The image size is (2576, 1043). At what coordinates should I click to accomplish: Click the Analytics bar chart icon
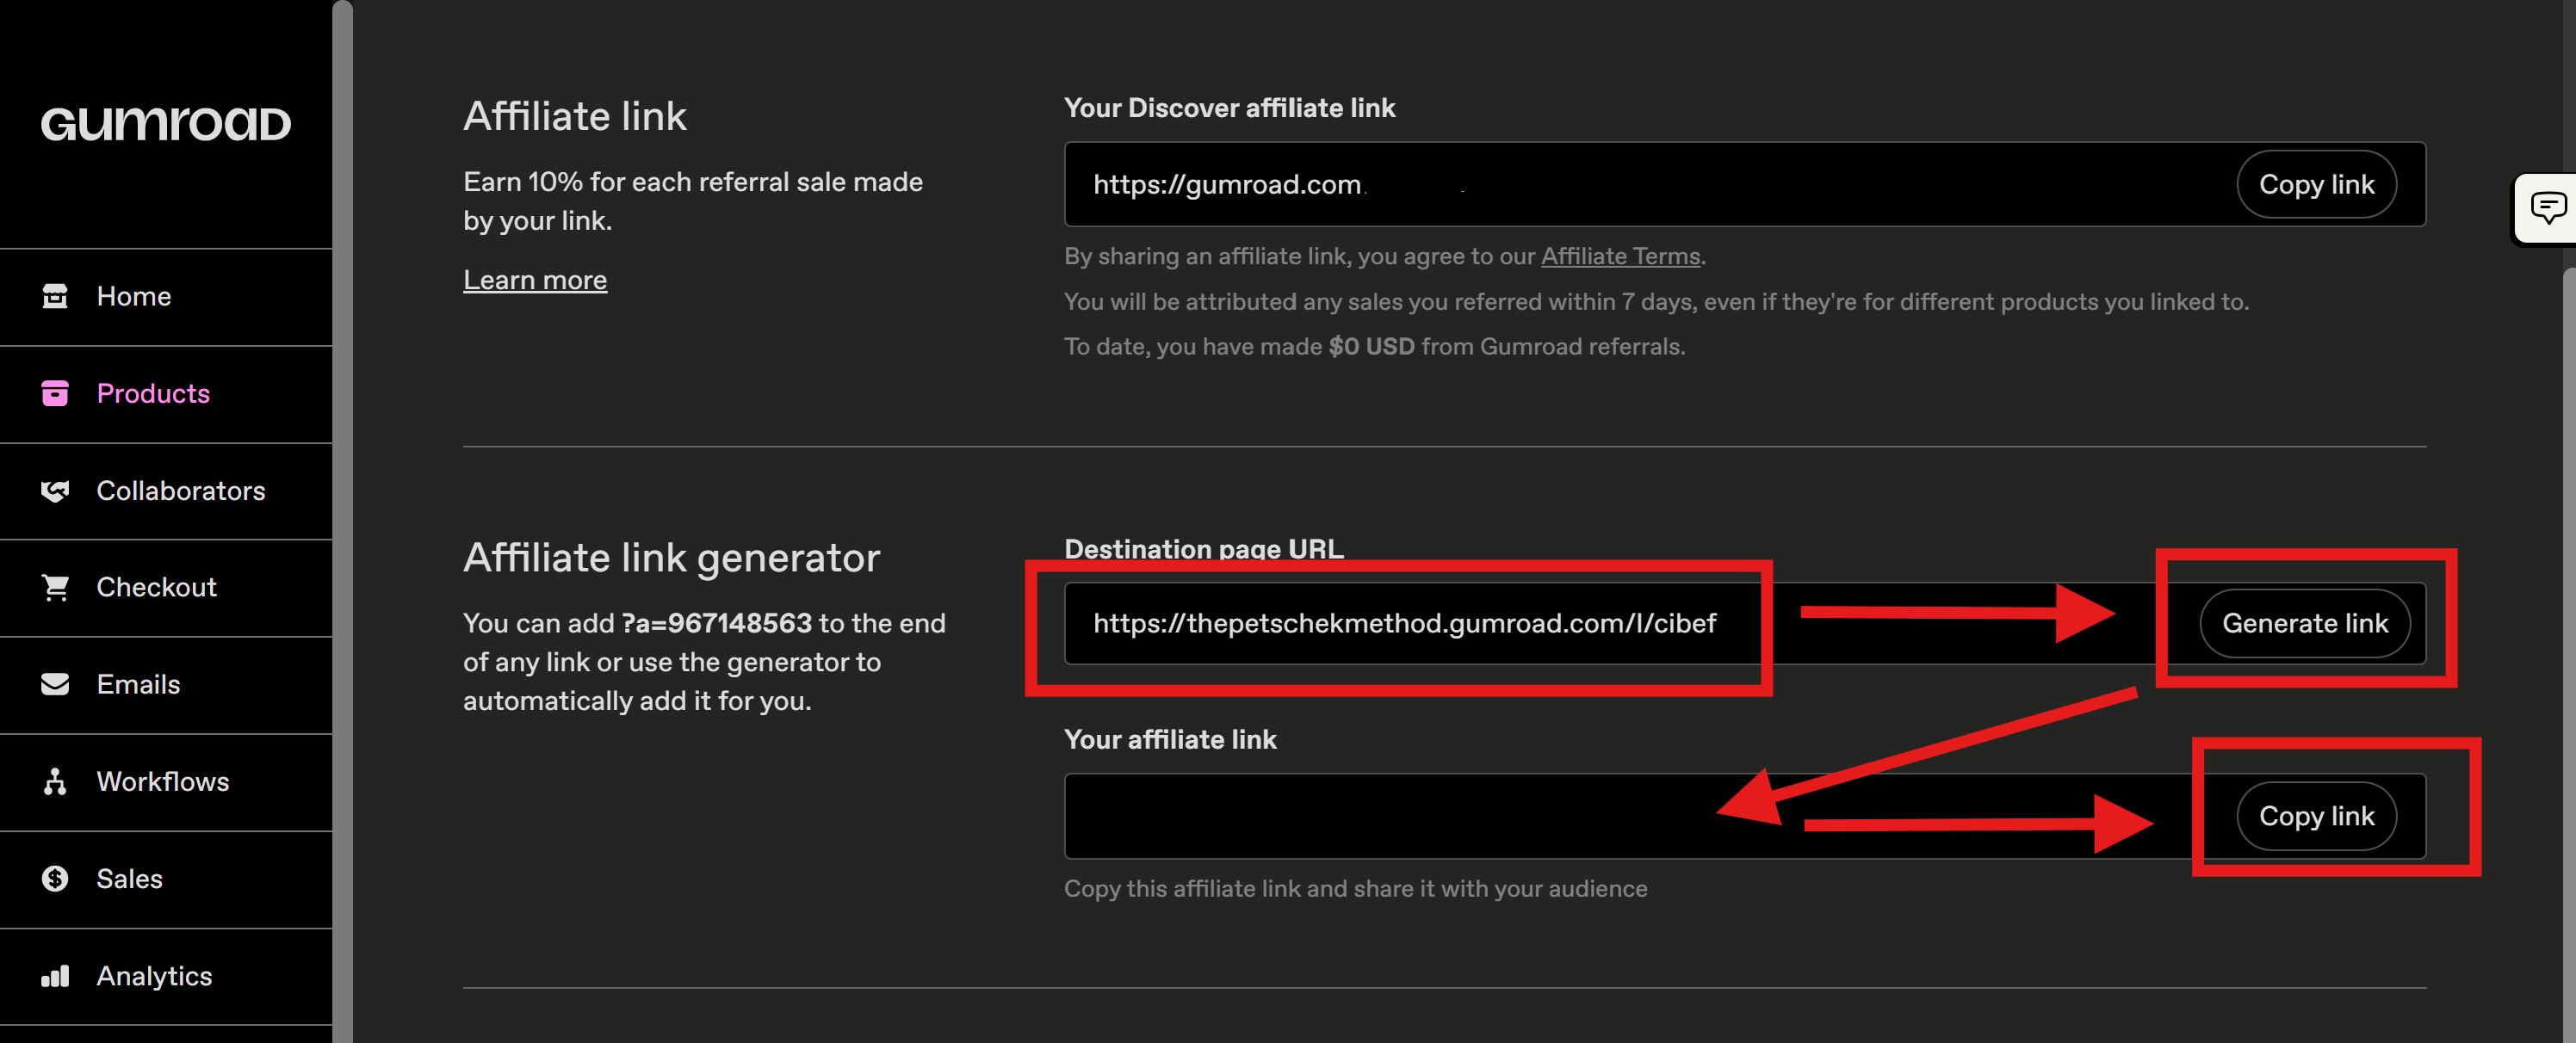tap(55, 975)
